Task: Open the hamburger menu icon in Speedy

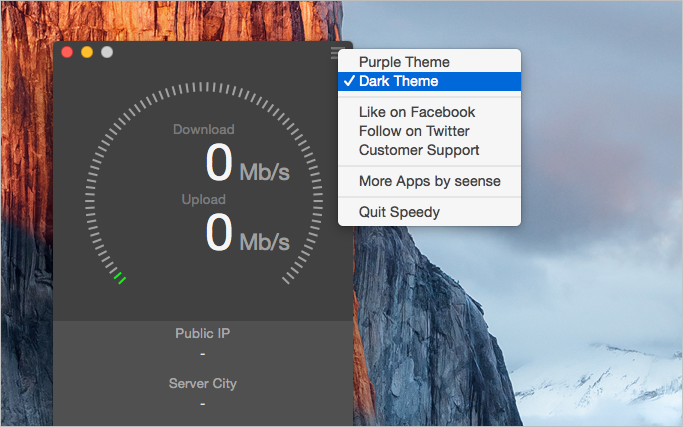Action: pyautogui.click(x=335, y=53)
